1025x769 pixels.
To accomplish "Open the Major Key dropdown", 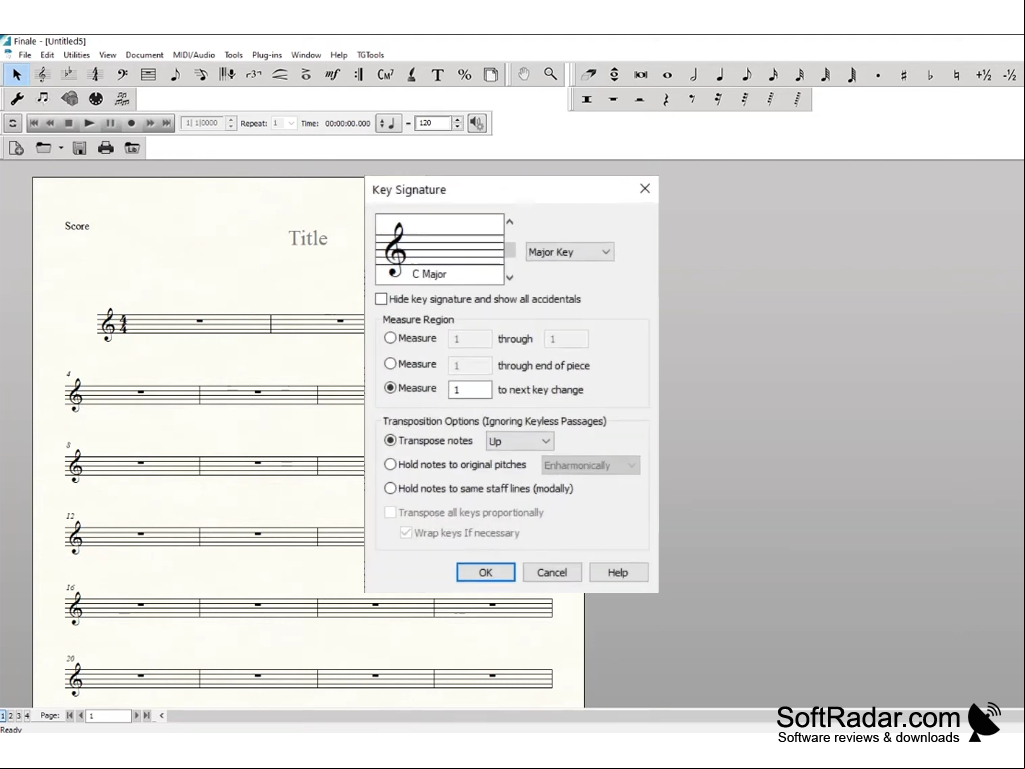I will (569, 252).
